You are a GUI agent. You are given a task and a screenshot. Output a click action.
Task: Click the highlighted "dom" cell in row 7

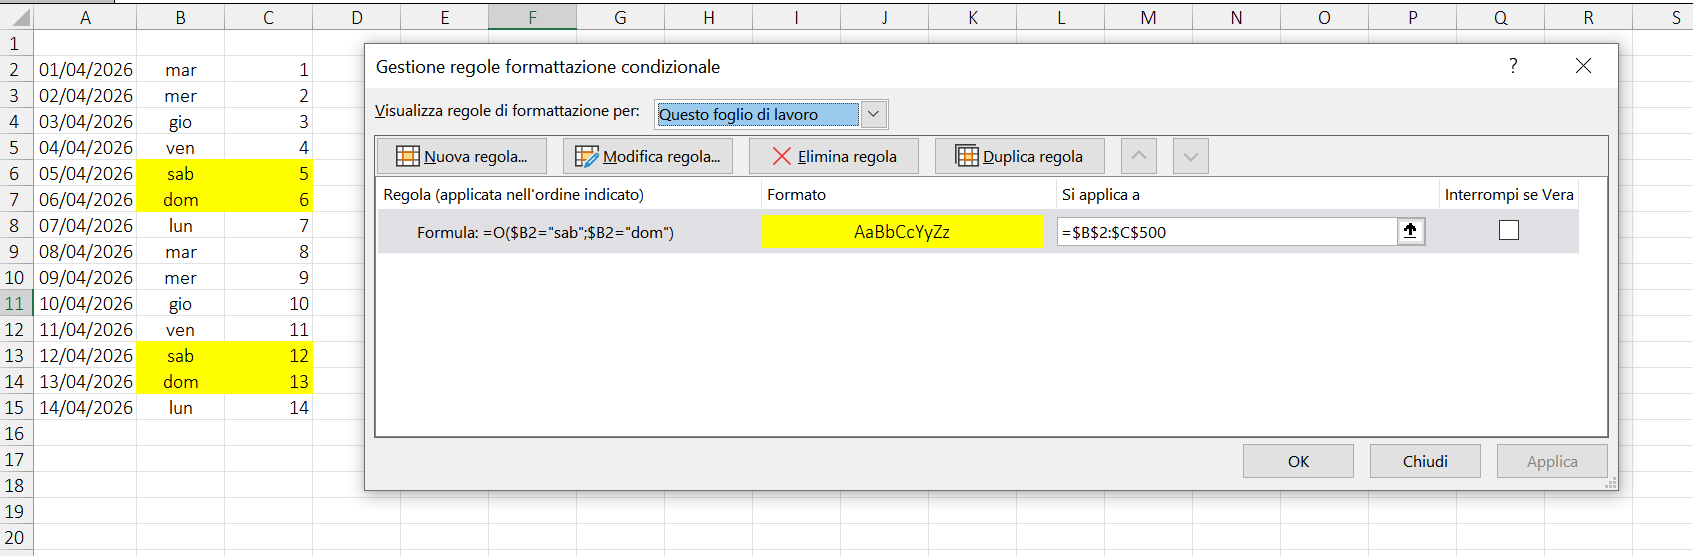tap(180, 199)
